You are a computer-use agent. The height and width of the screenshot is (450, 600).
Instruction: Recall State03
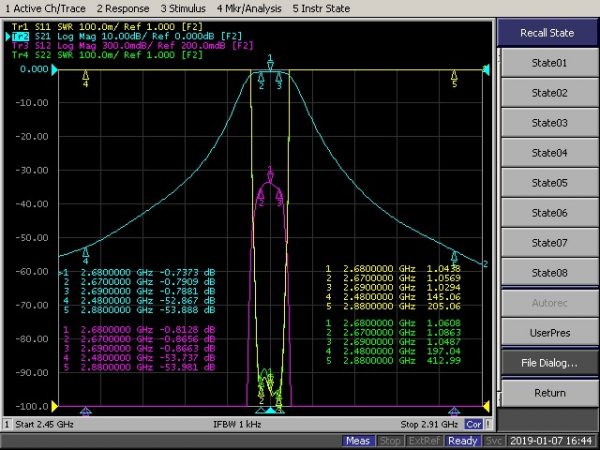tap(549, 122)
